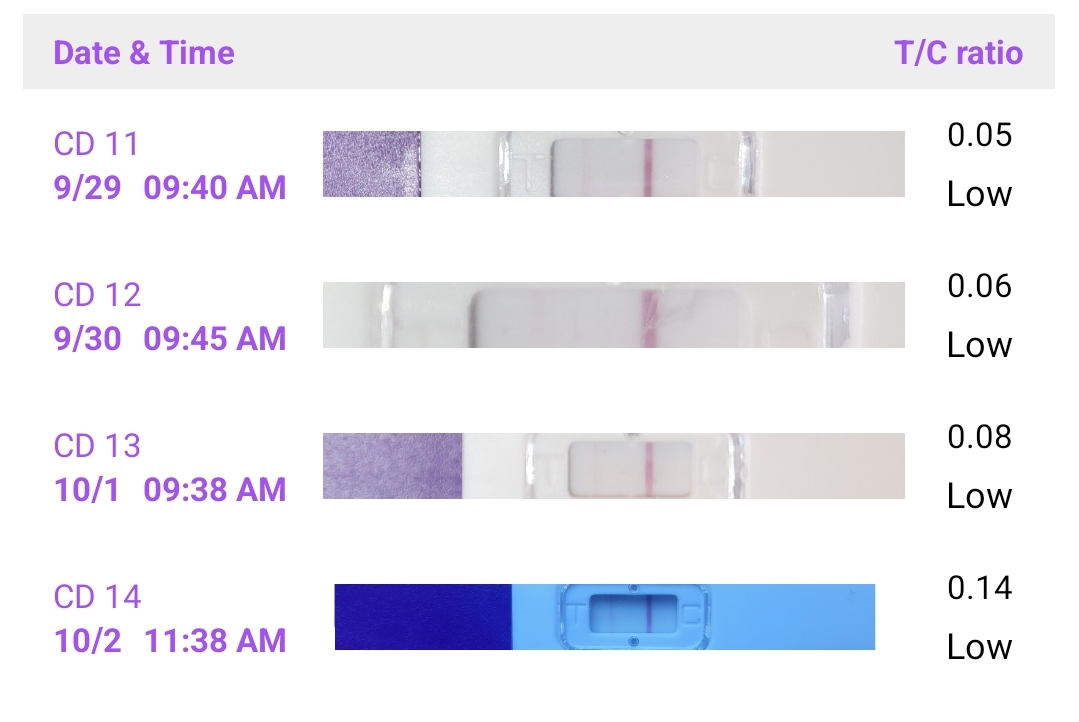This screenshot has width=1079, height=722.
Task: Select the CD 11 cycle day label
Action: tap(96, 144)
